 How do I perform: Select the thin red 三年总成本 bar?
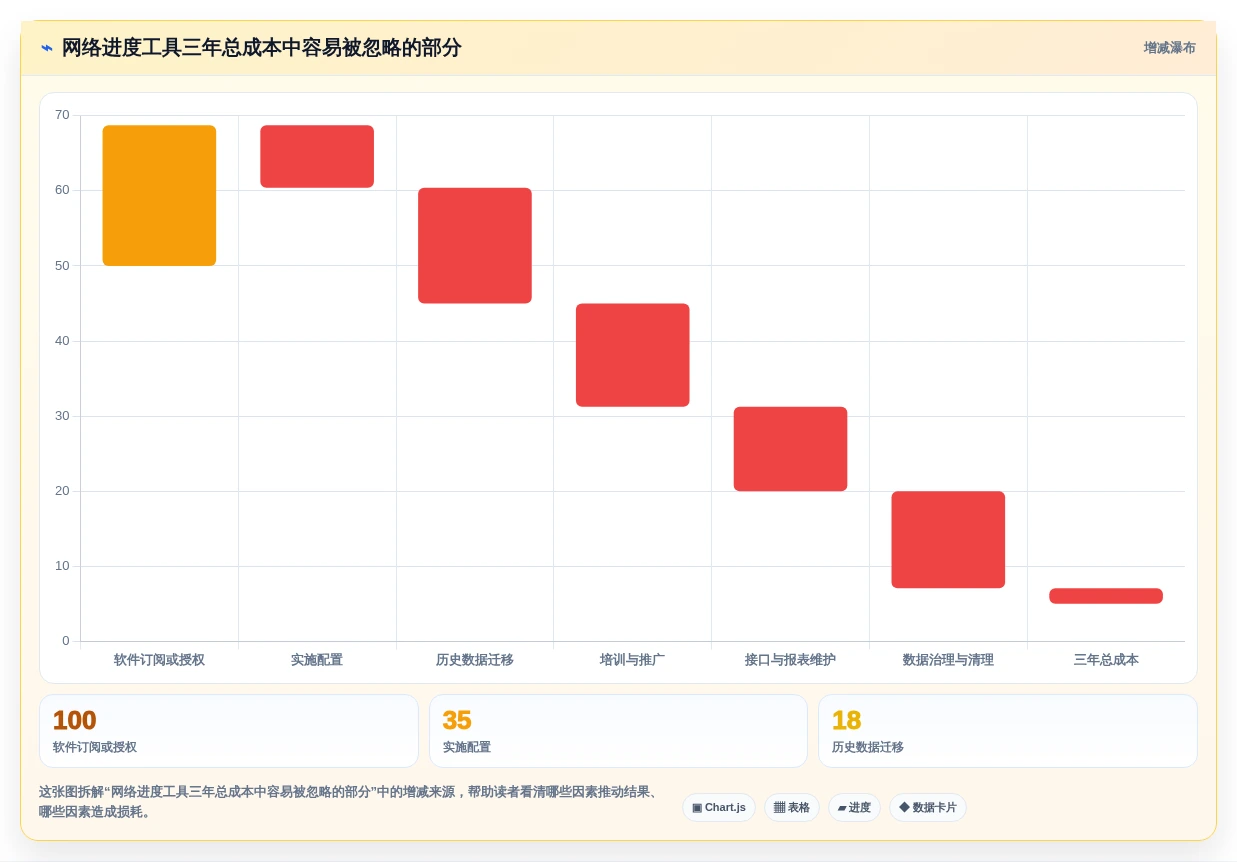(1106, 596)
